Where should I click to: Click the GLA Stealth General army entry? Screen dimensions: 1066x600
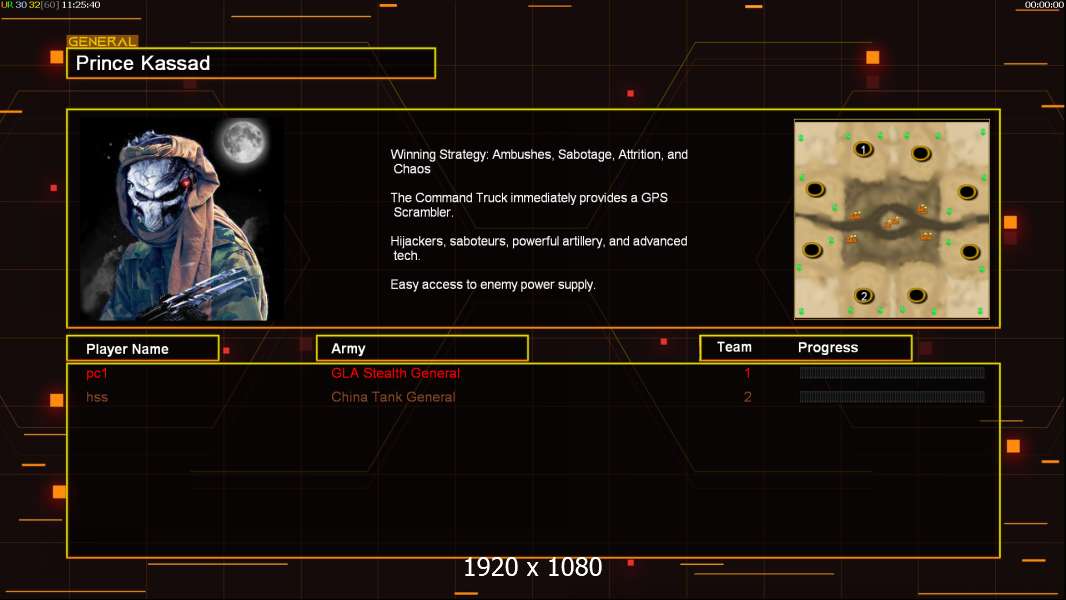395,373
